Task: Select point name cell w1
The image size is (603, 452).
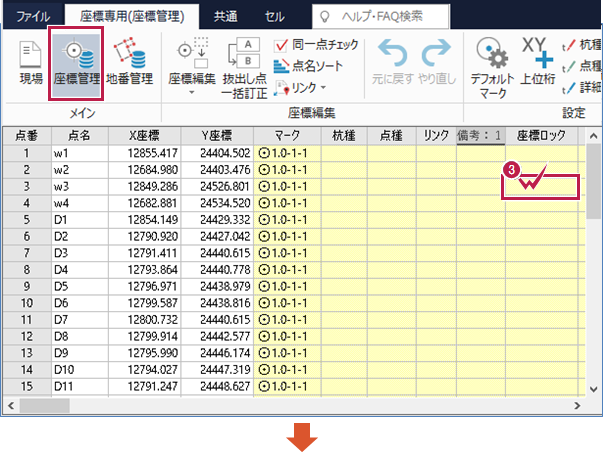Action: (80, 153)
